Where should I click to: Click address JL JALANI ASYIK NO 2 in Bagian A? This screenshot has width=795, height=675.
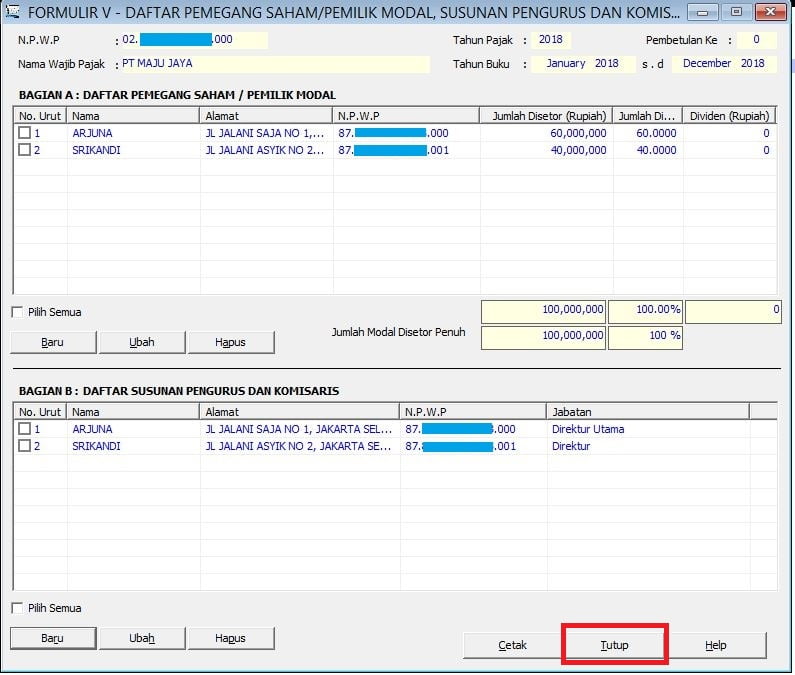(x=265, y=151)
